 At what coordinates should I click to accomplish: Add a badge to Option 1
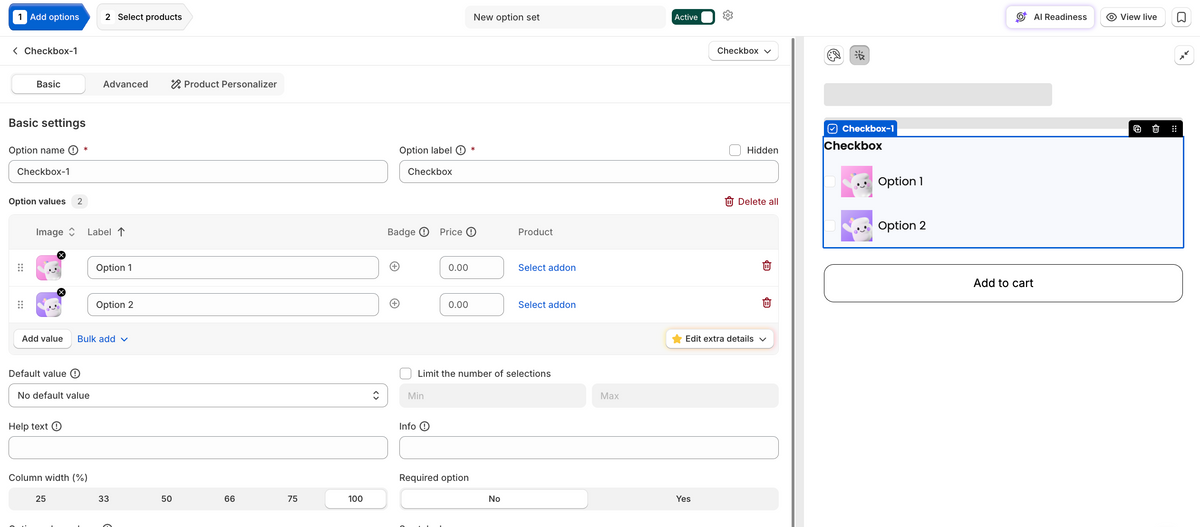tap(394, 267)
